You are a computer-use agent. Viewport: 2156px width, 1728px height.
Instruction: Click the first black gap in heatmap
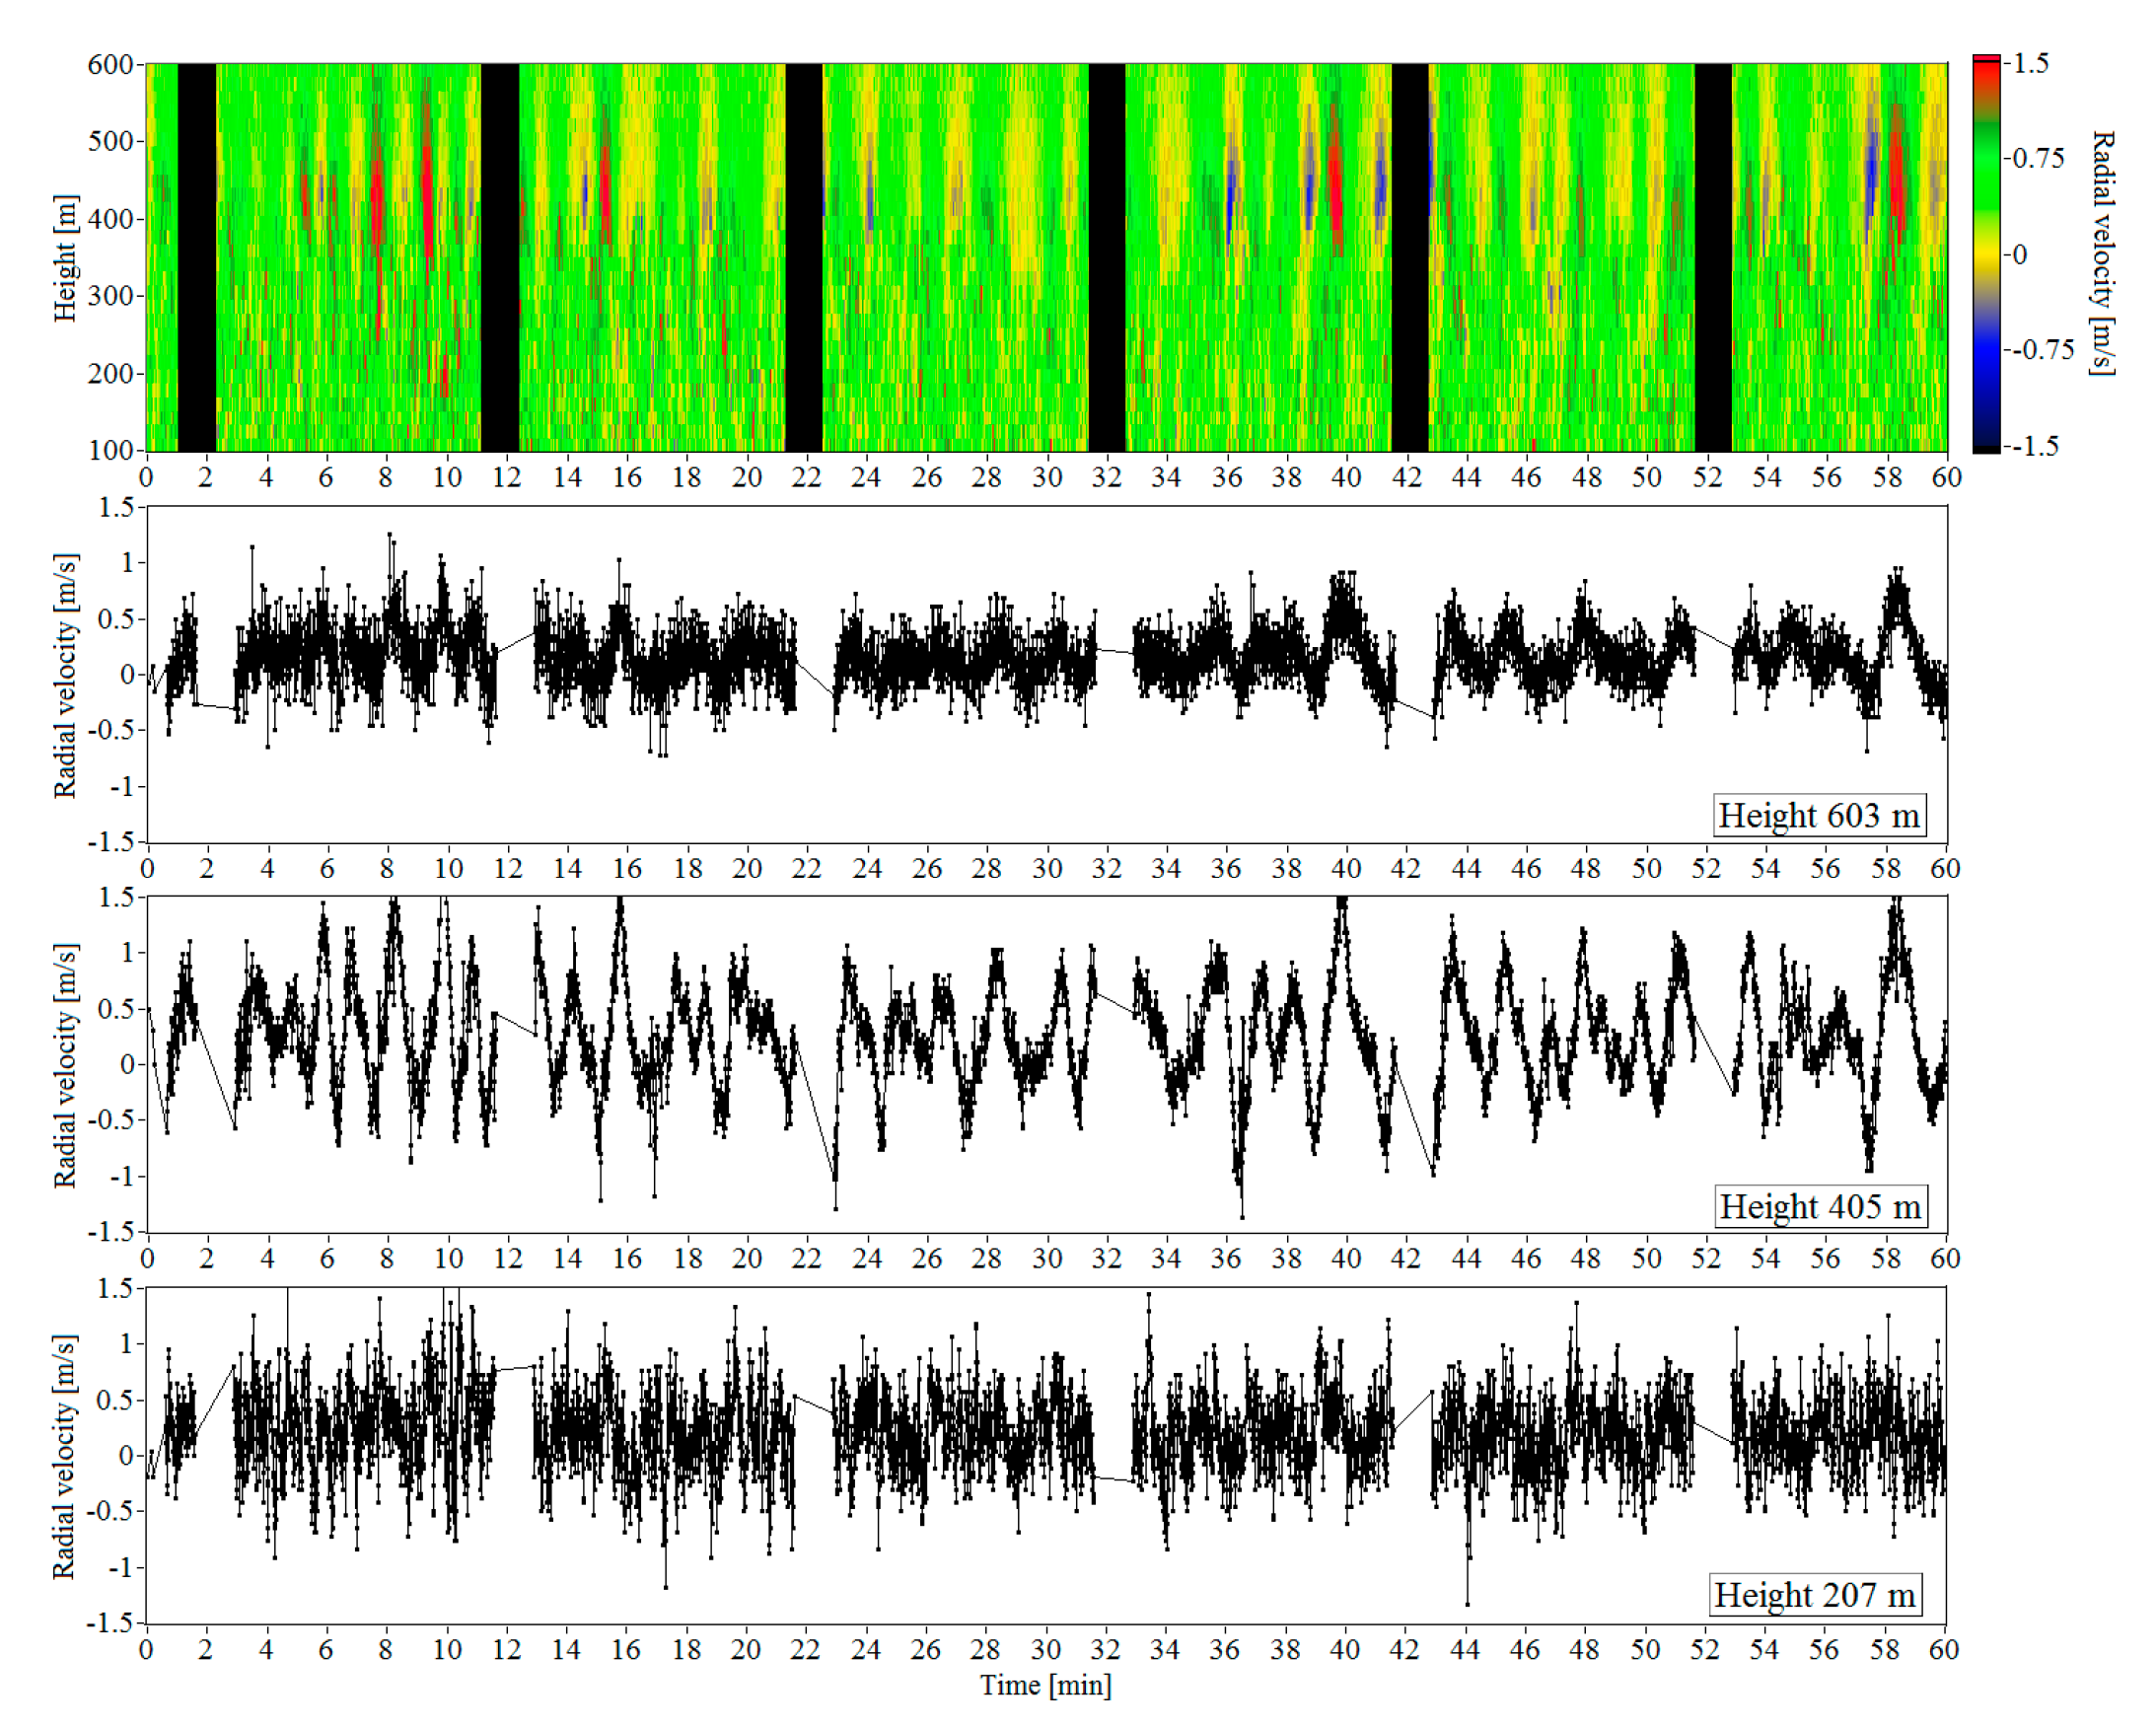pos(197,258)
